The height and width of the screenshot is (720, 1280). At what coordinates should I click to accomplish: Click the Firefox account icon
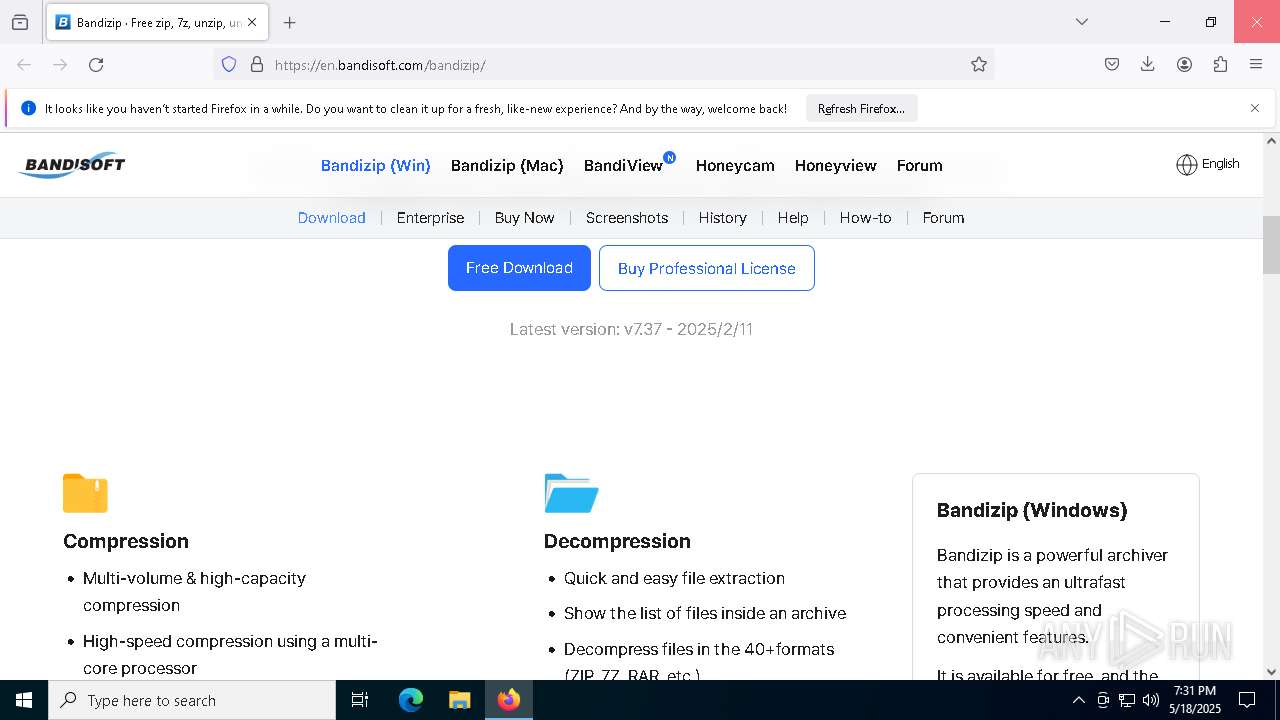pos(1184,65)
